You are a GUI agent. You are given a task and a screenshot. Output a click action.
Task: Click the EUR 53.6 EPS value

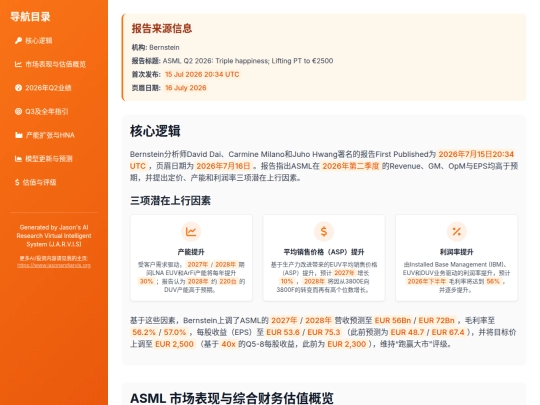pyautogui.click(x=283, y=332)
